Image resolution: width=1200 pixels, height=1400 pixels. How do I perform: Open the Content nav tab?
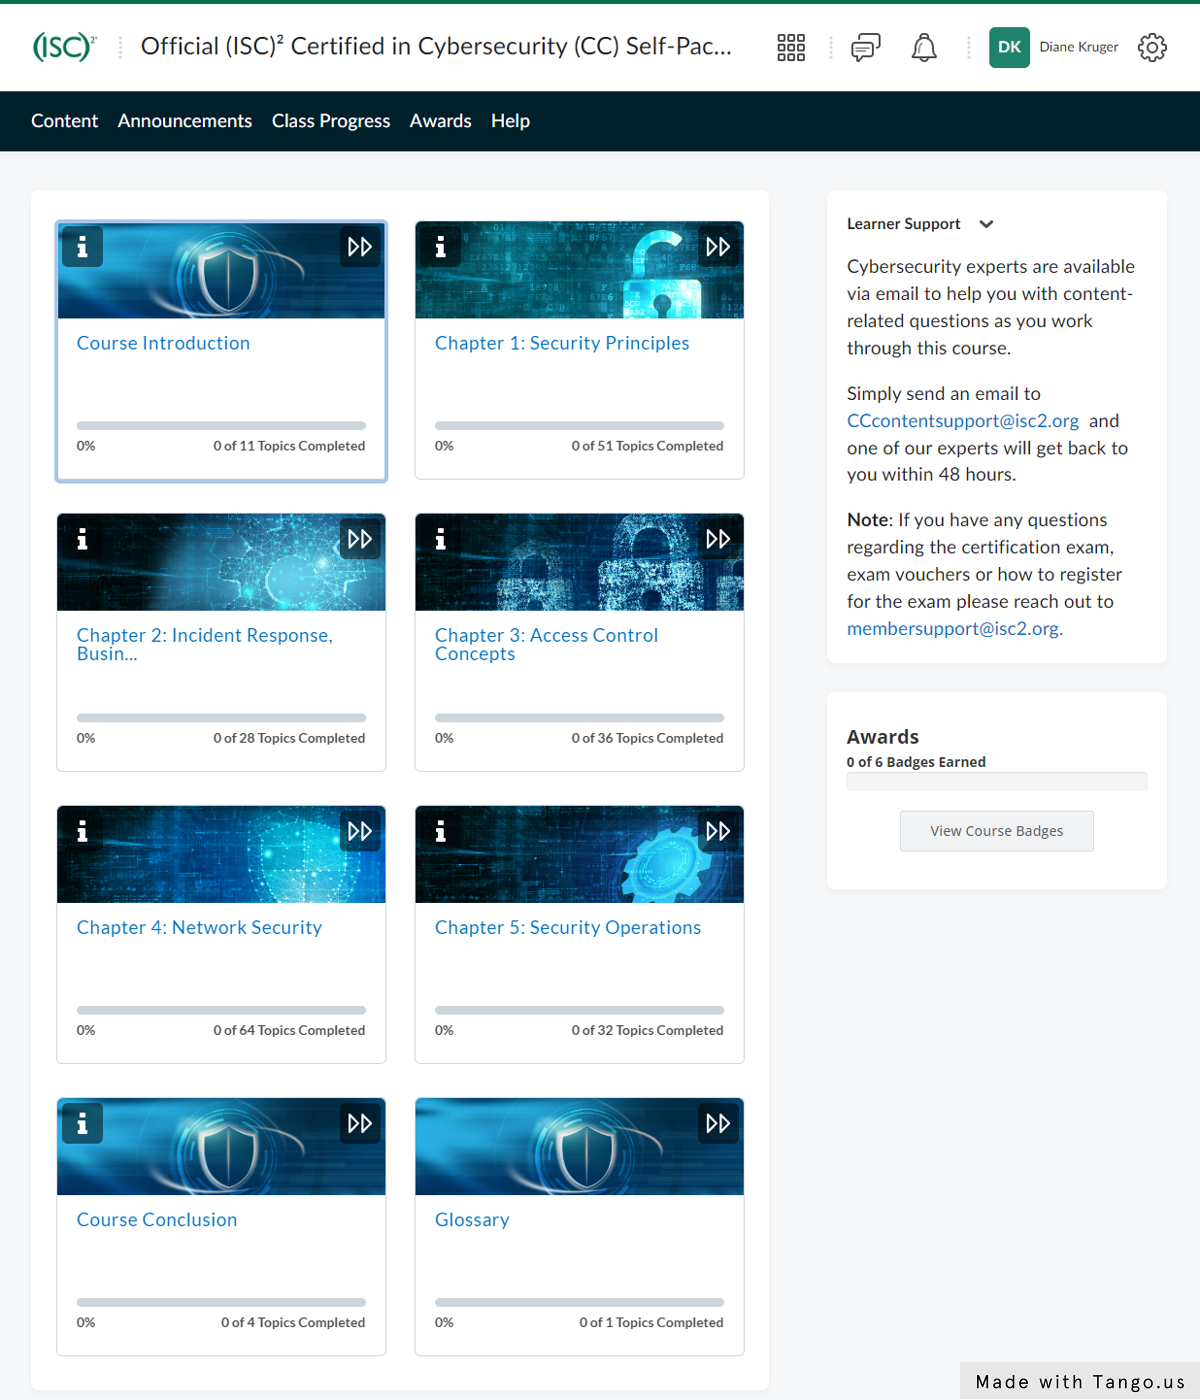[65, 121]
